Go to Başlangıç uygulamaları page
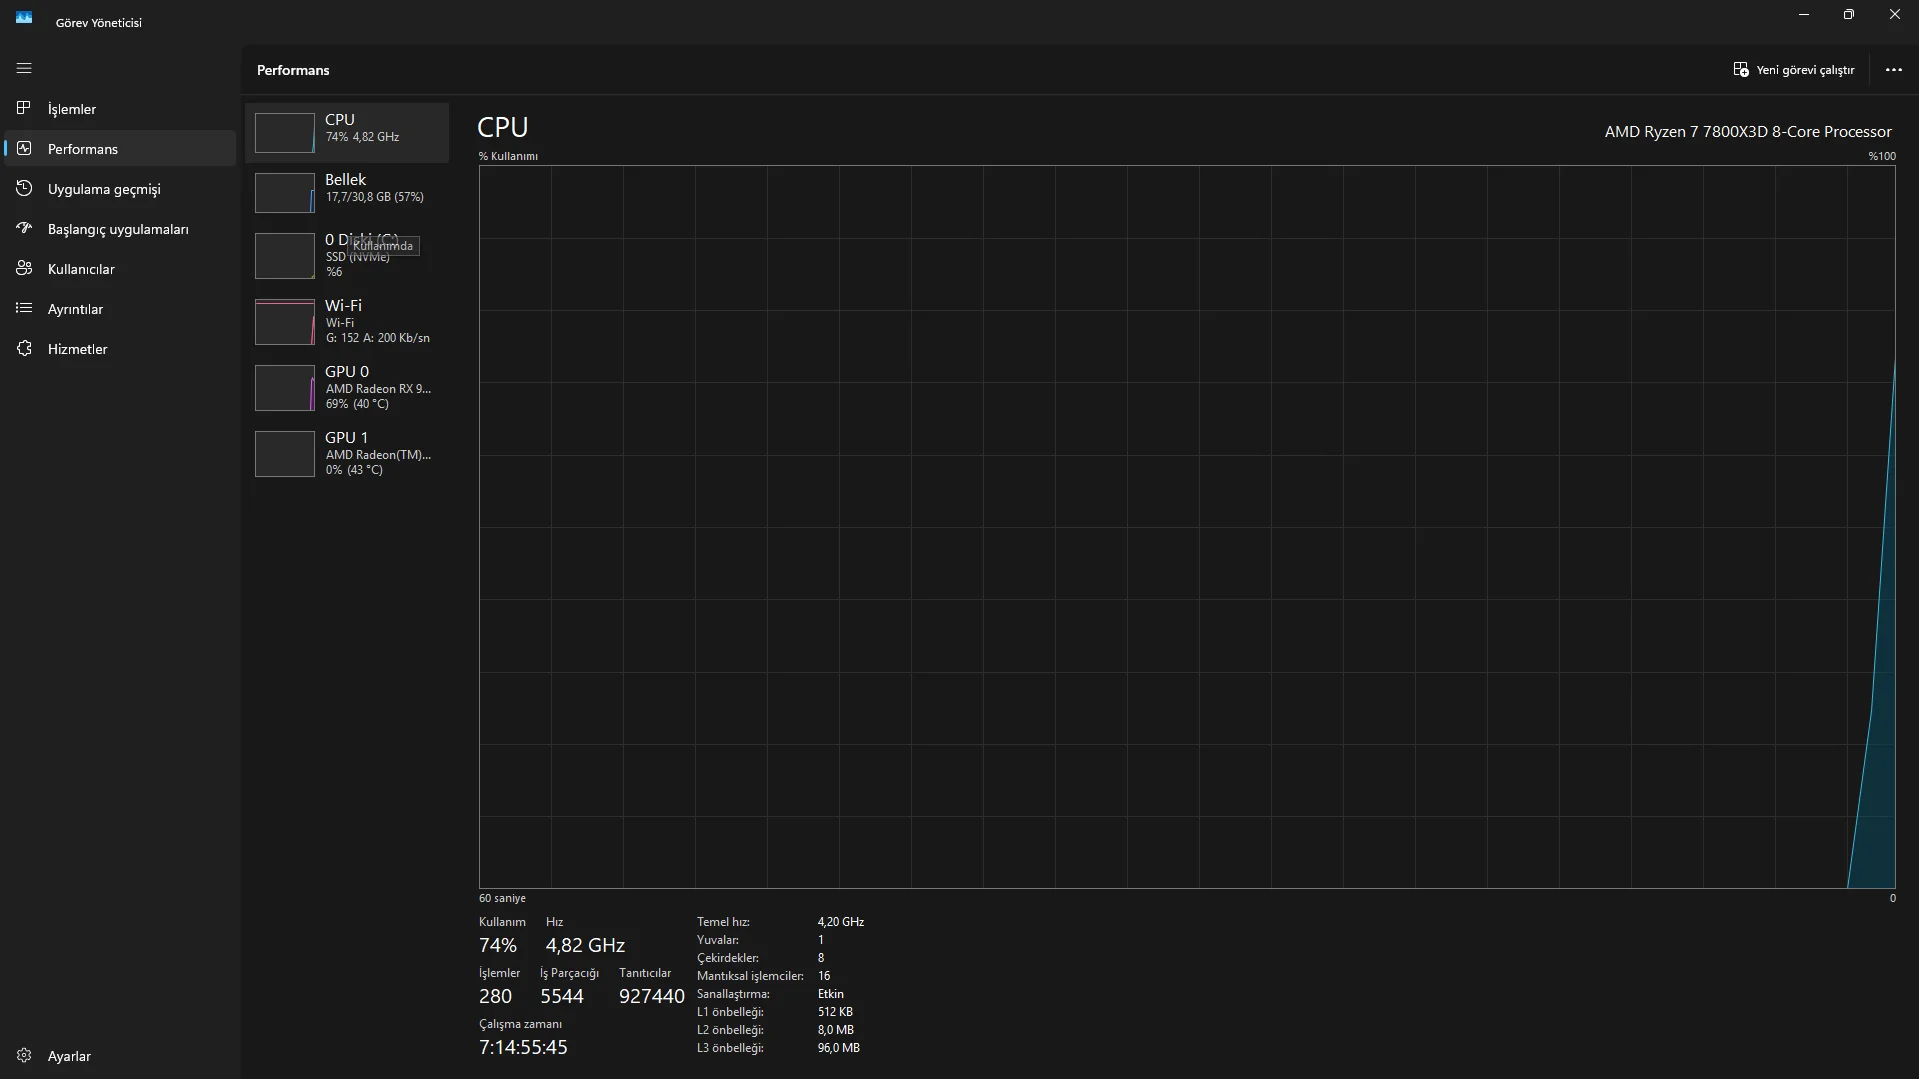The width and height of the screenshot is (1919, 1079). coord(120,228)
